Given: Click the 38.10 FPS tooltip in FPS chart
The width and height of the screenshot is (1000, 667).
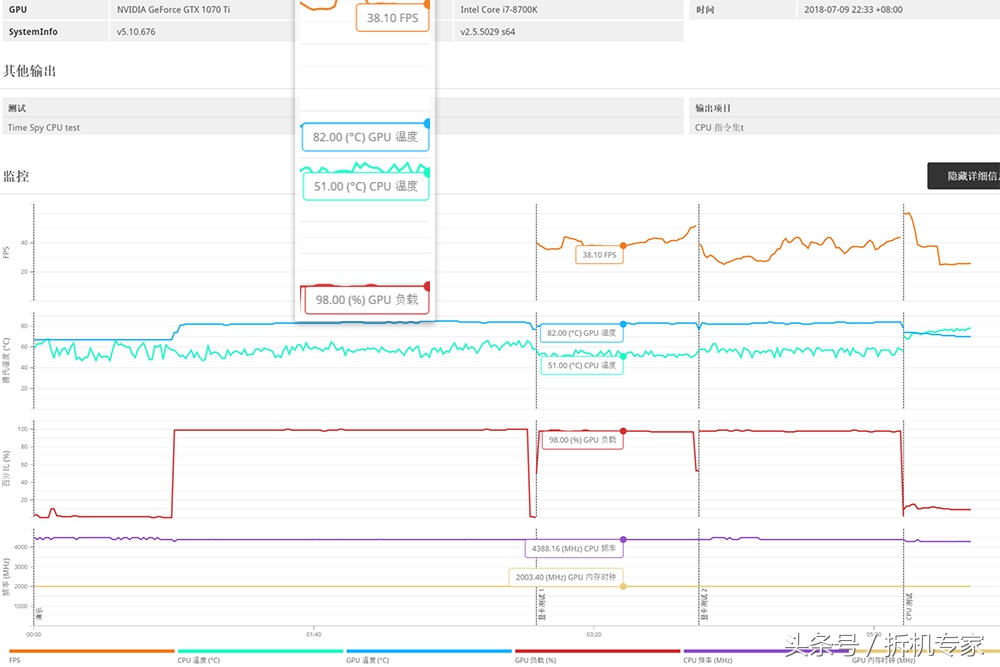Looking at the screenshot, I should click(598, 255).
